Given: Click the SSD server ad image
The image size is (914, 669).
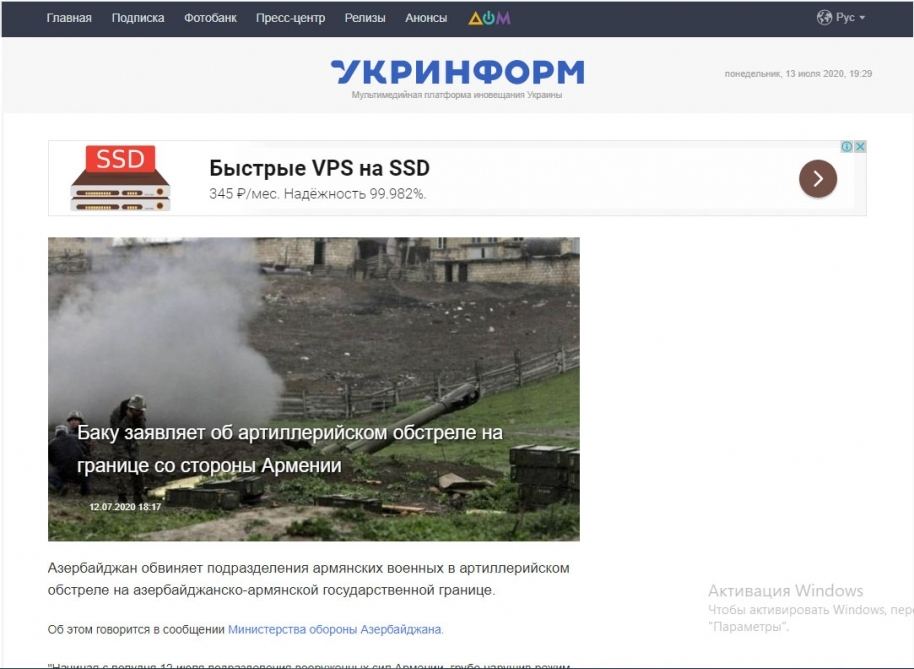Looking at the screenshot, I should tap(120, 178).
